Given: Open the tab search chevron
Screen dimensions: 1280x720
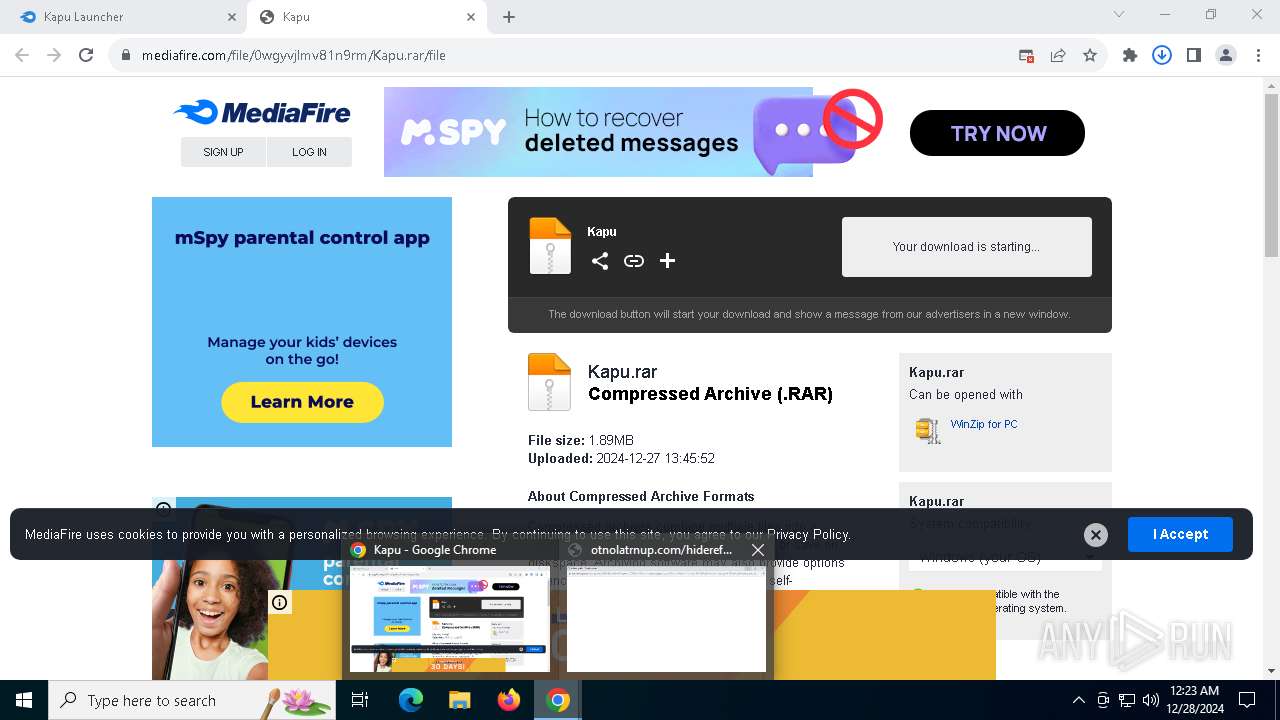Looking at the screenshot, I should click(x=1119, y=14).
